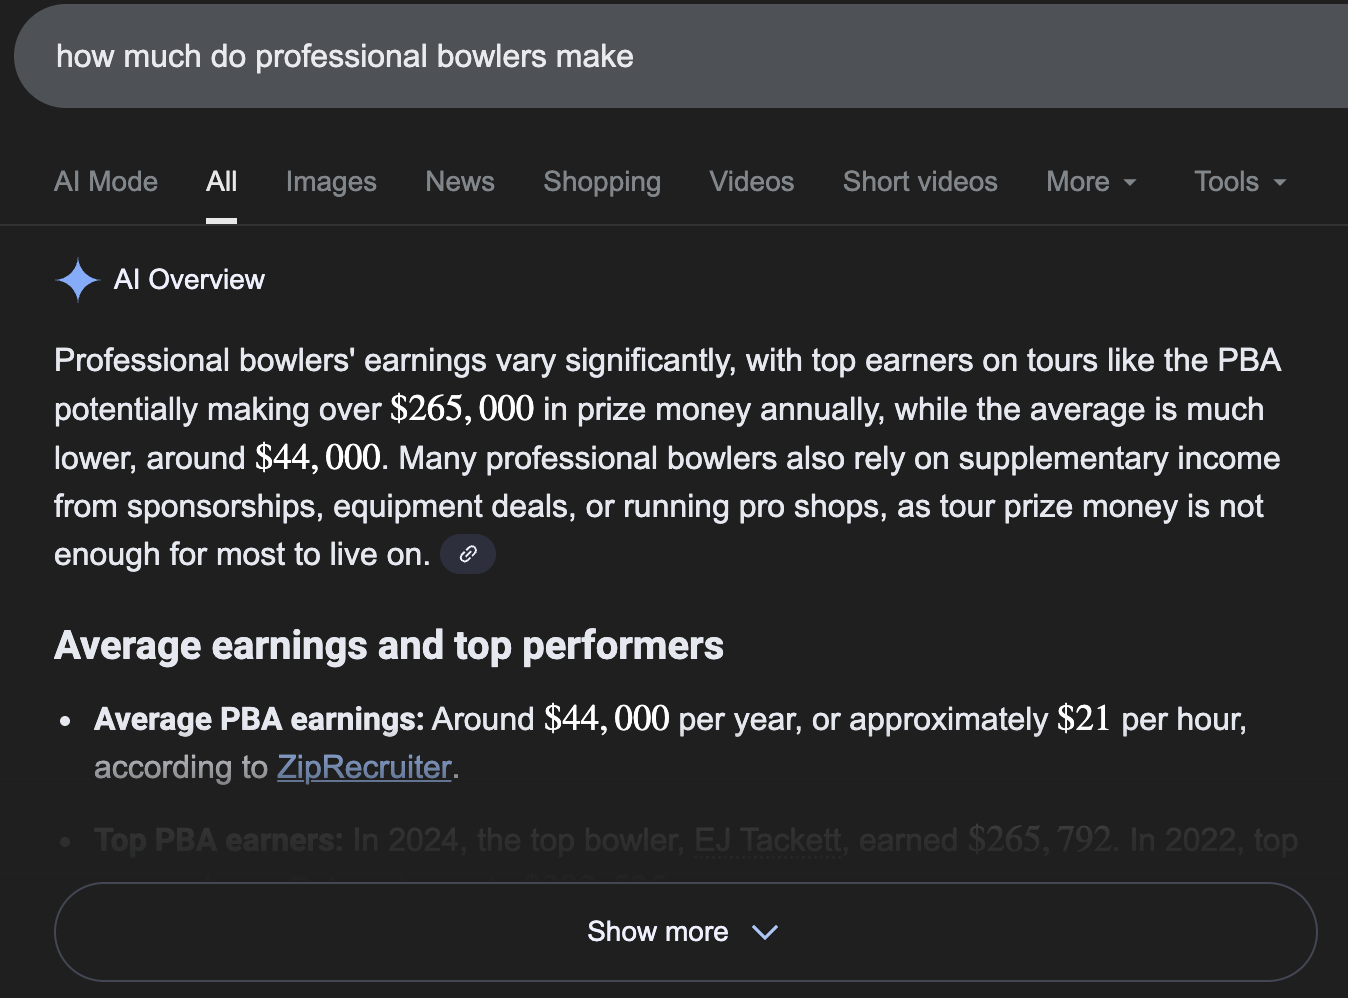
Task: Follow the ZipRecruiter link
Action: (x=364, y=767)
